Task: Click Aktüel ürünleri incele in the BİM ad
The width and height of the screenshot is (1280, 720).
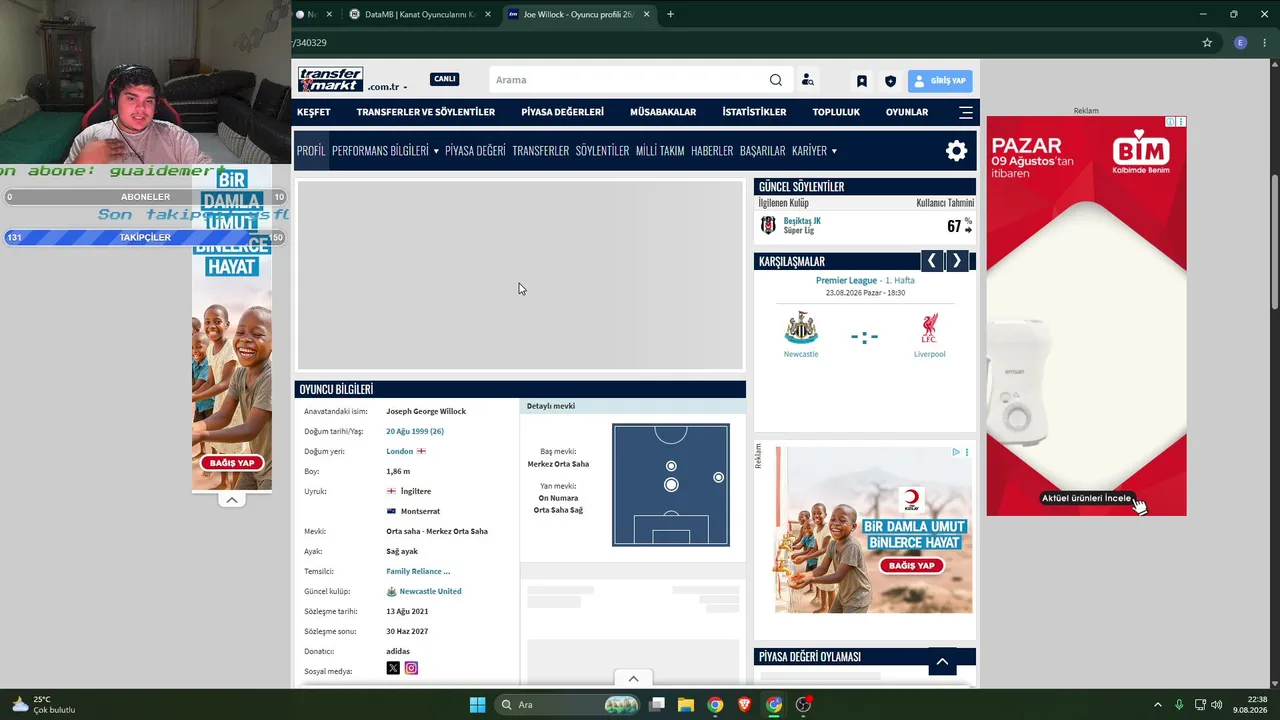Action: [x=1087, y=498]
